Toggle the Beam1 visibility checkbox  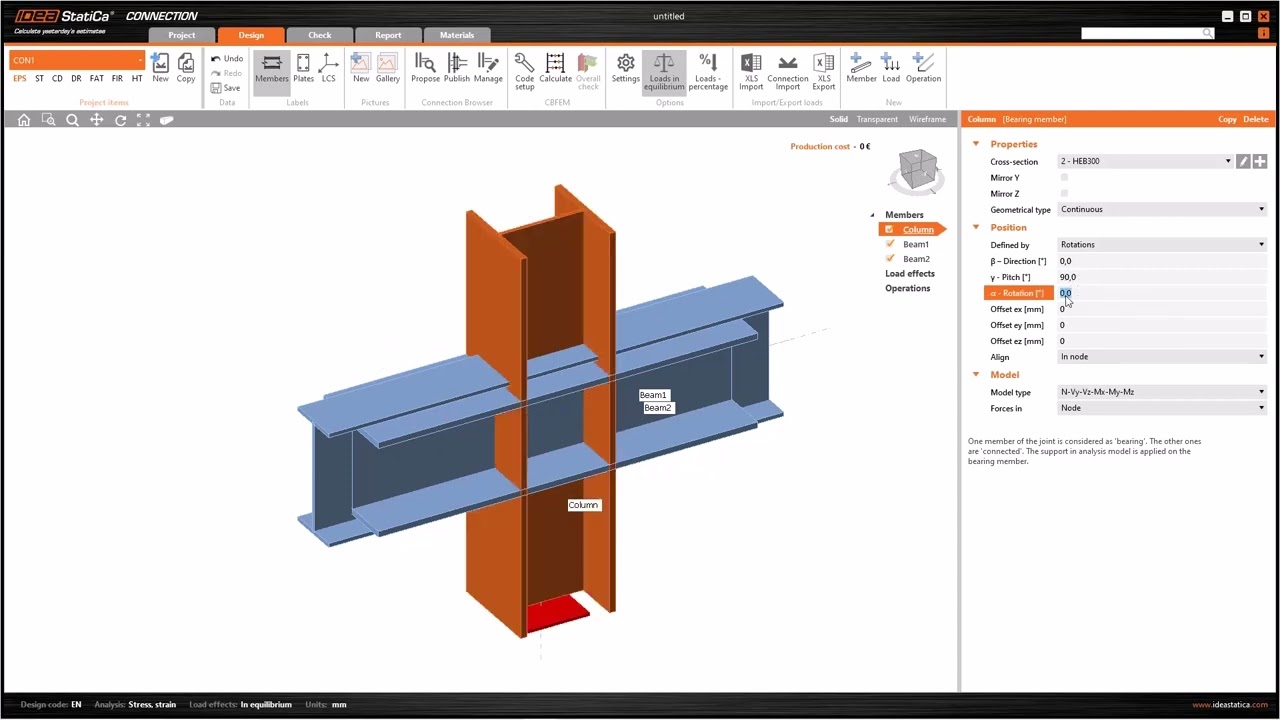tap(890, 243)
